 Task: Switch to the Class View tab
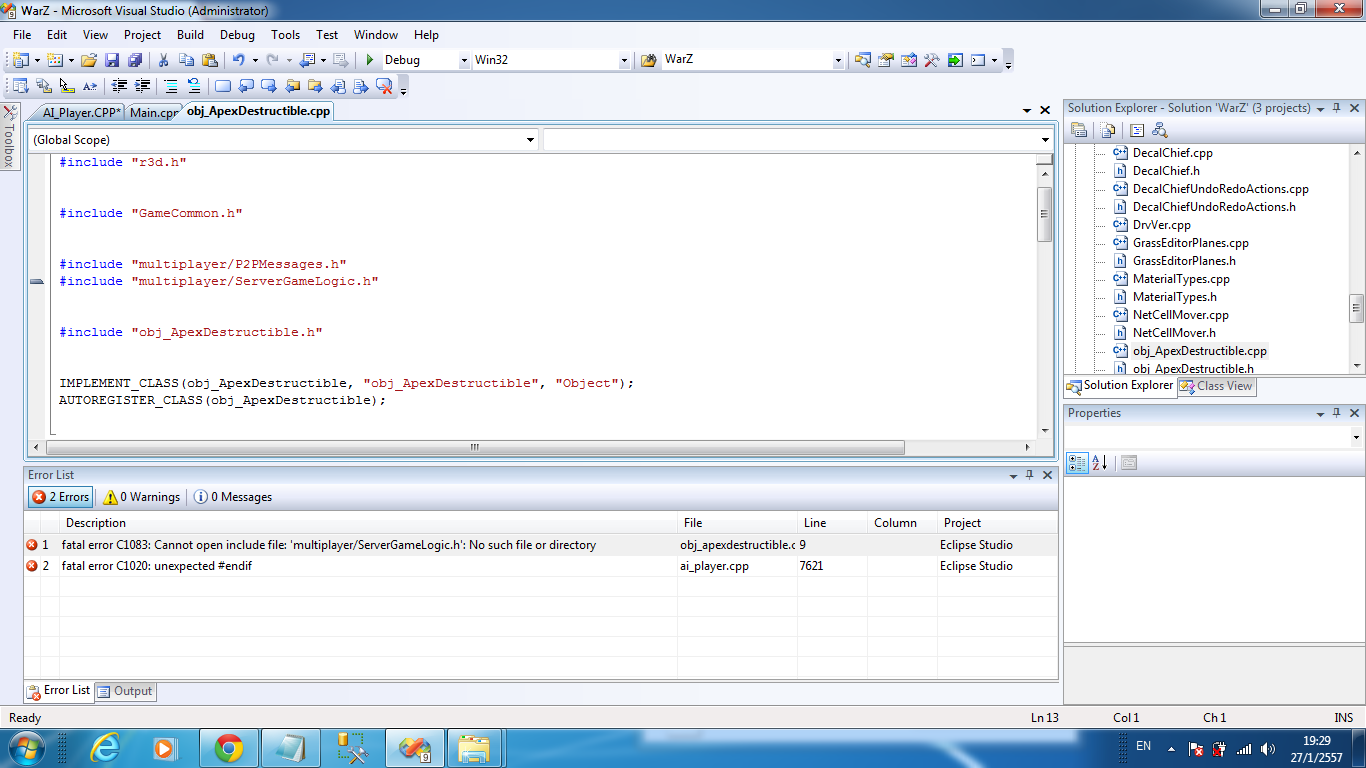pos(1216,386)
